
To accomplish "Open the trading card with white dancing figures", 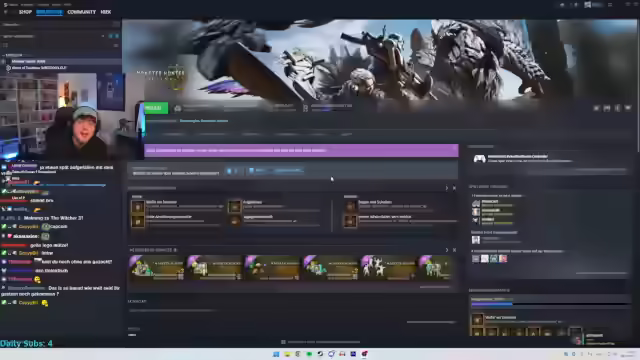I will (x=387, y=268).
